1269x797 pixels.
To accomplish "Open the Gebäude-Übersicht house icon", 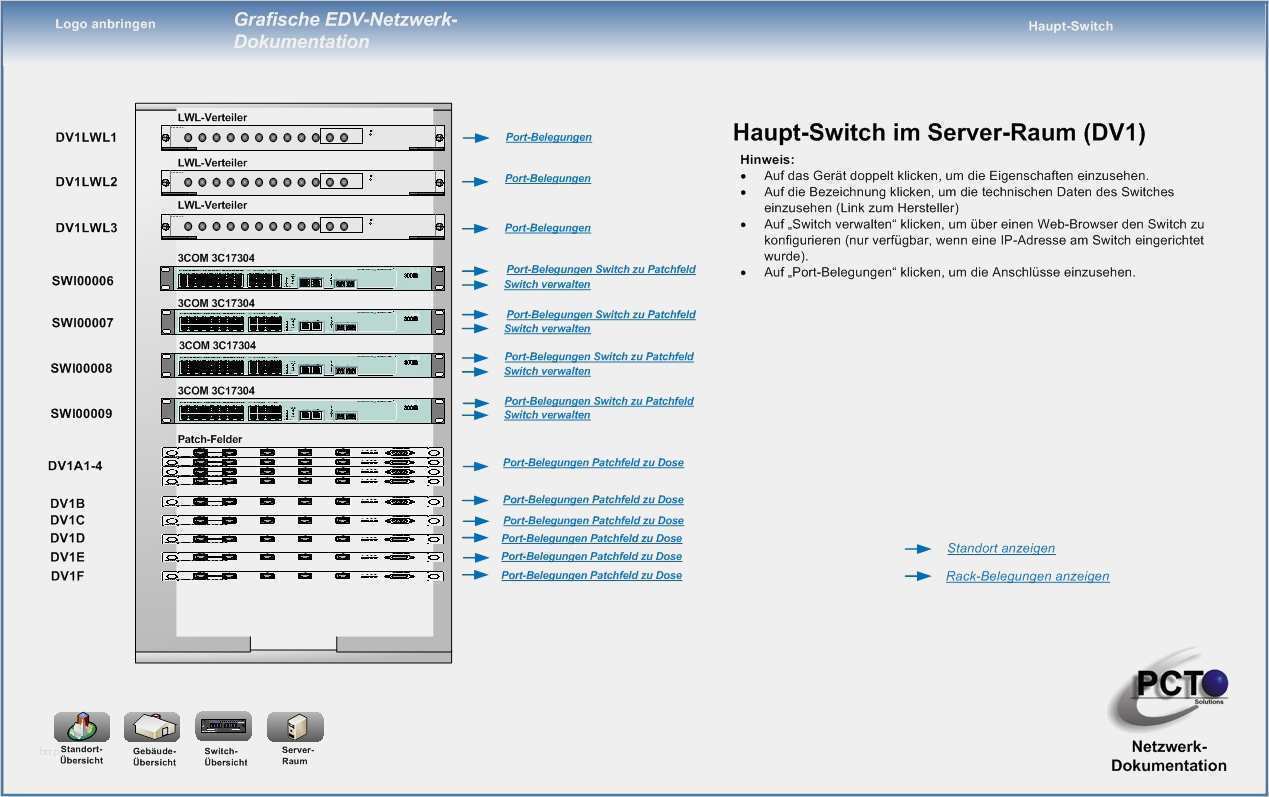I will (x=152, y=728).
